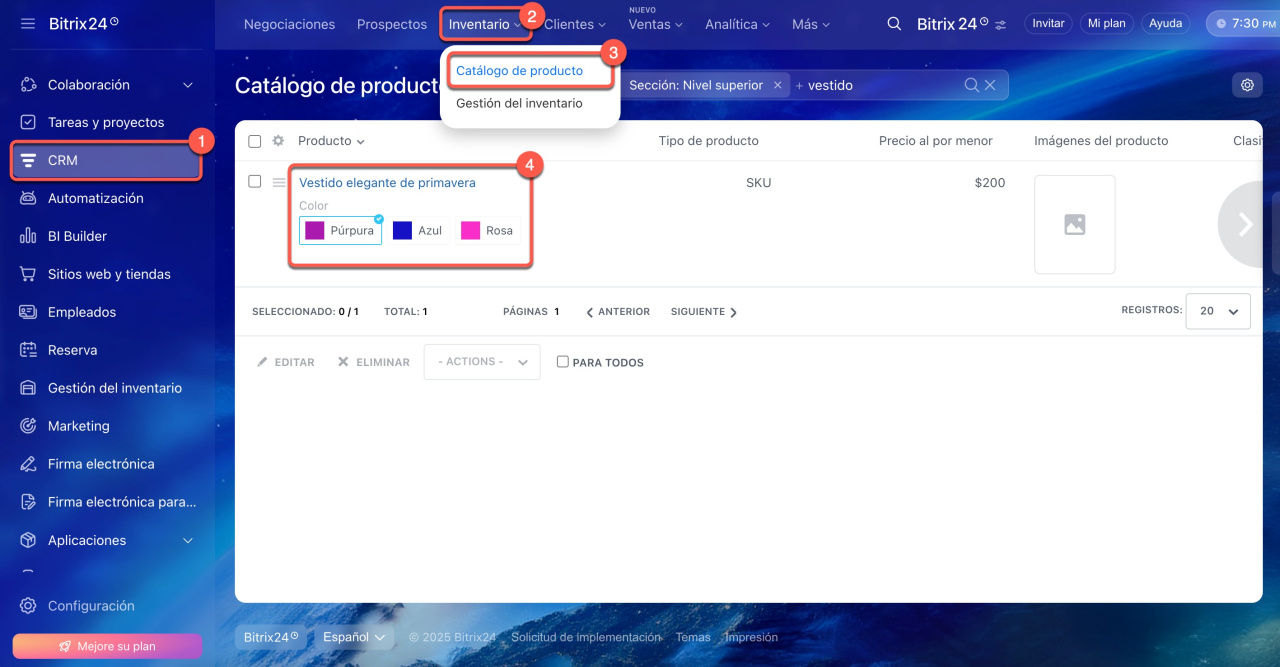Select 'Gestión del inventario' from Inventario menu

(519, 103)
